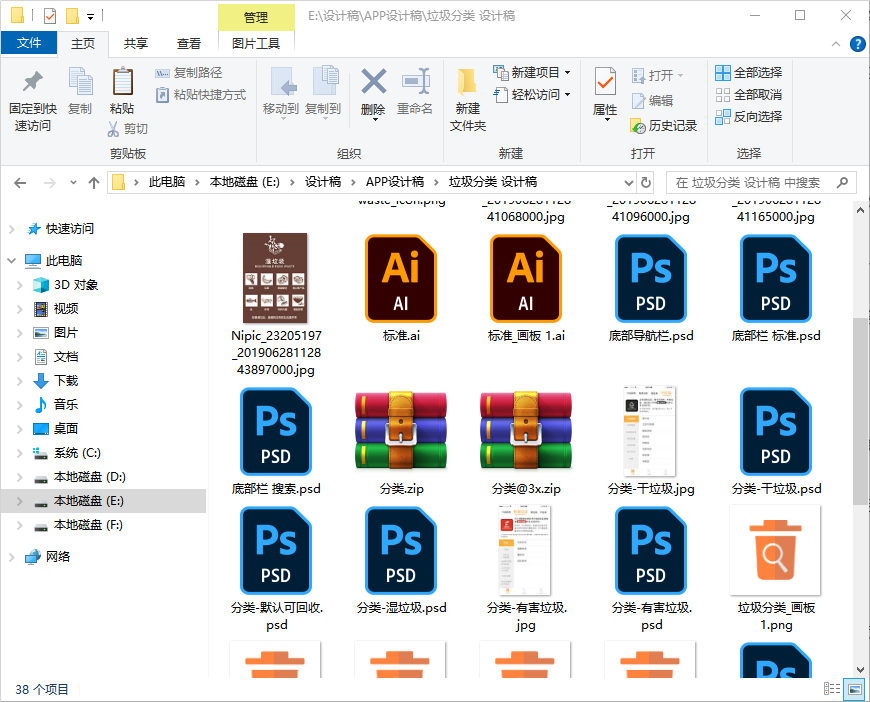
Task: Open the 轻松访问 dropdown menu
Action: coord(532,95)
